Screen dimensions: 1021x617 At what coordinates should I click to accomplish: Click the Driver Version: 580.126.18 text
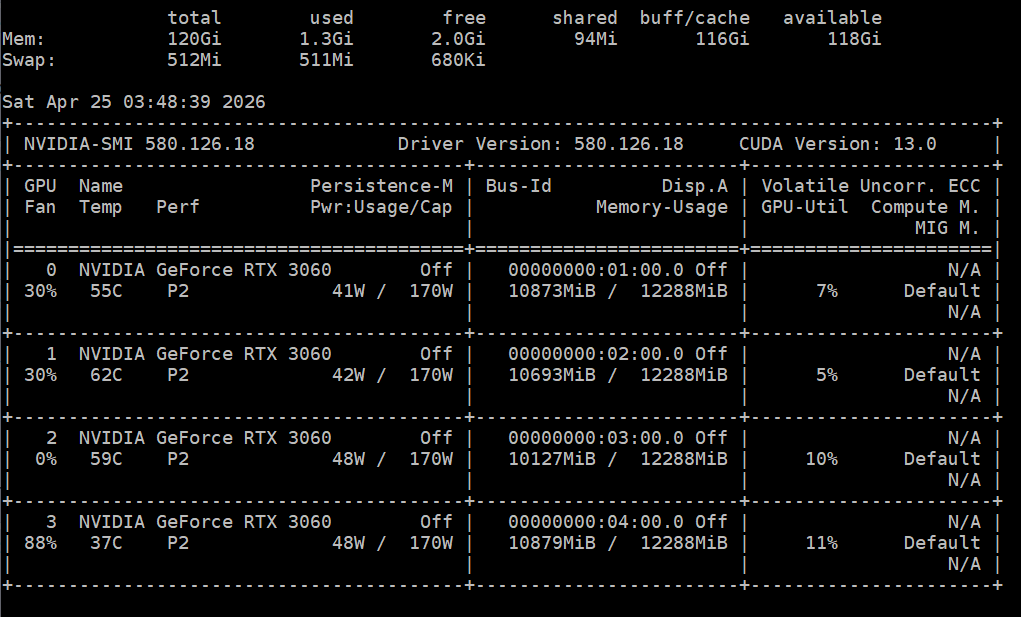click(x=540, y=144)
